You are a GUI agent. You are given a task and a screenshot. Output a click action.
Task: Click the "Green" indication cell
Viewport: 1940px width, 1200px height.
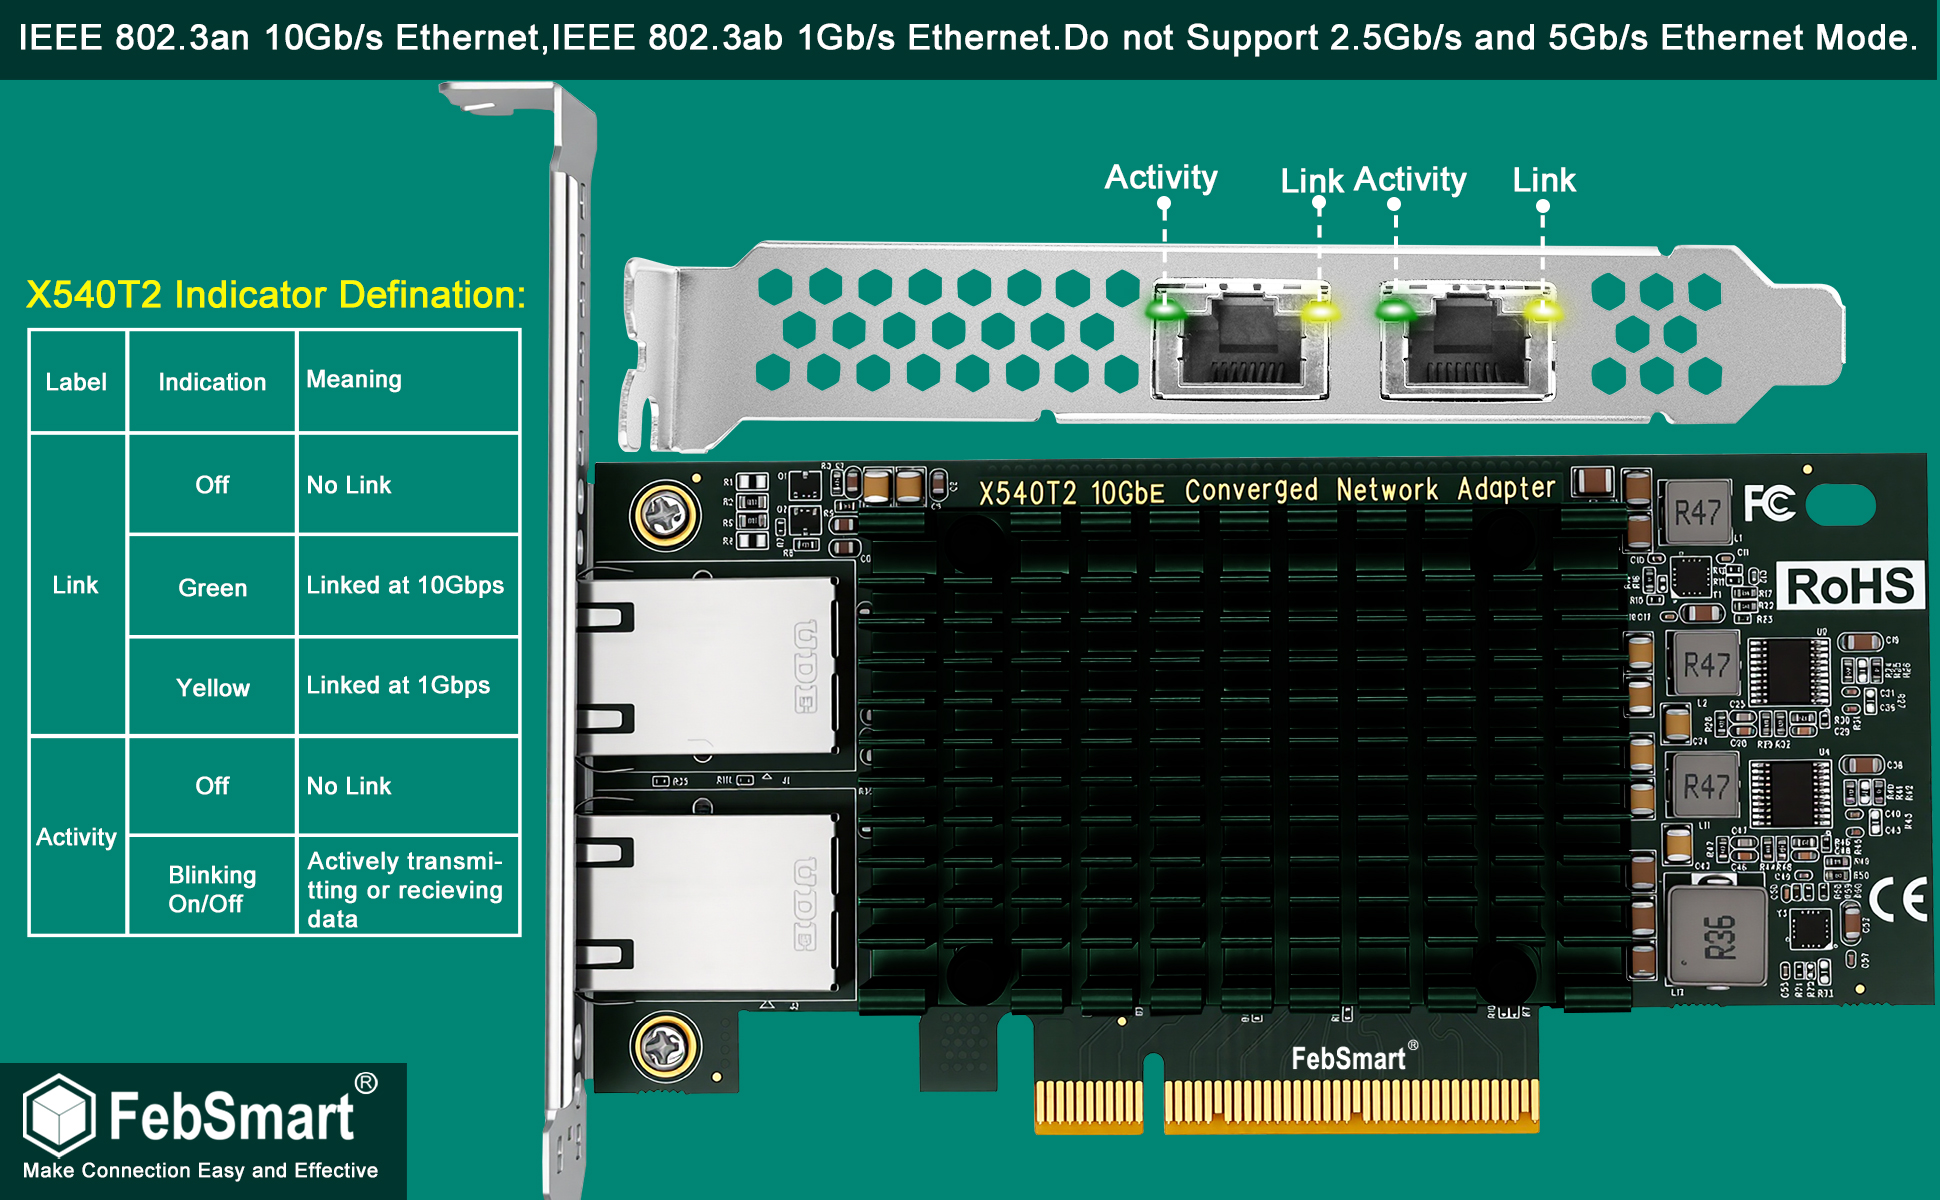[x=212, y=587]
